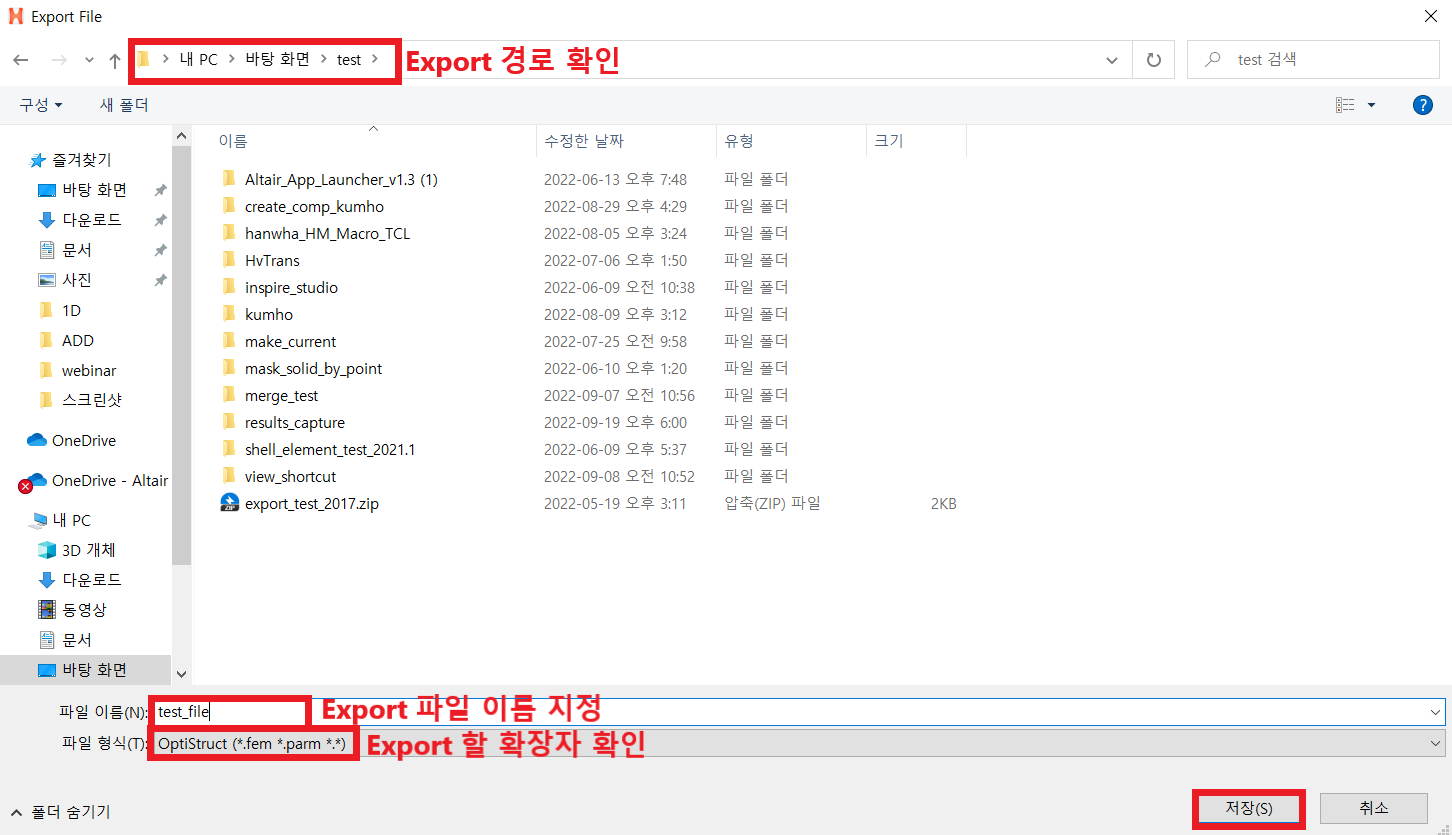Viewport: 1452px width, 835px height.
Task: Open the recent locations dropdown arrow
Action: (90, 60)
